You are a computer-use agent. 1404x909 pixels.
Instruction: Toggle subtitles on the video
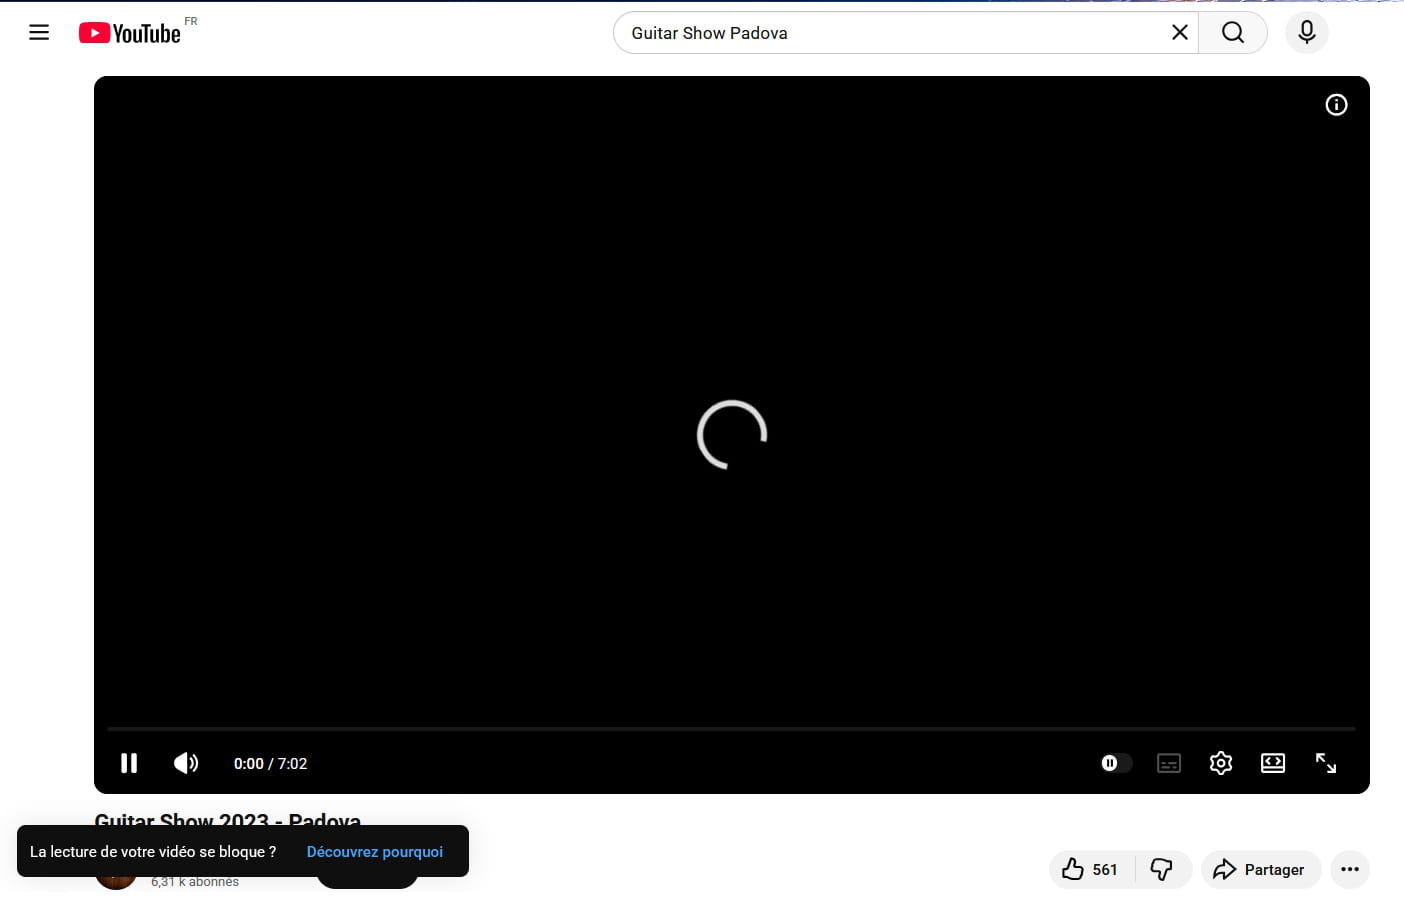coord(1169,763)
